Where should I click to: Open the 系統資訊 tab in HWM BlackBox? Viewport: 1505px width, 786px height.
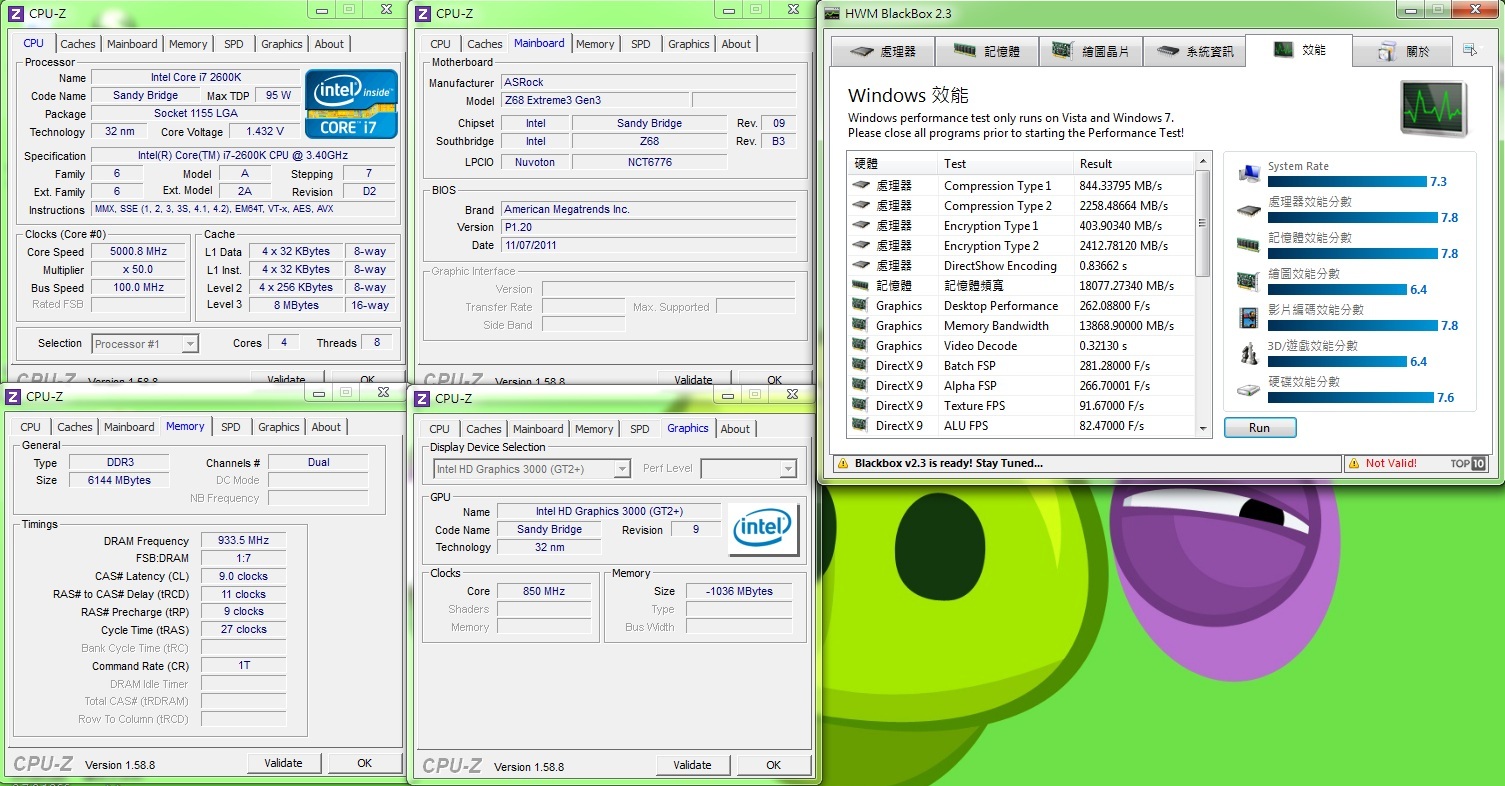1194,52
